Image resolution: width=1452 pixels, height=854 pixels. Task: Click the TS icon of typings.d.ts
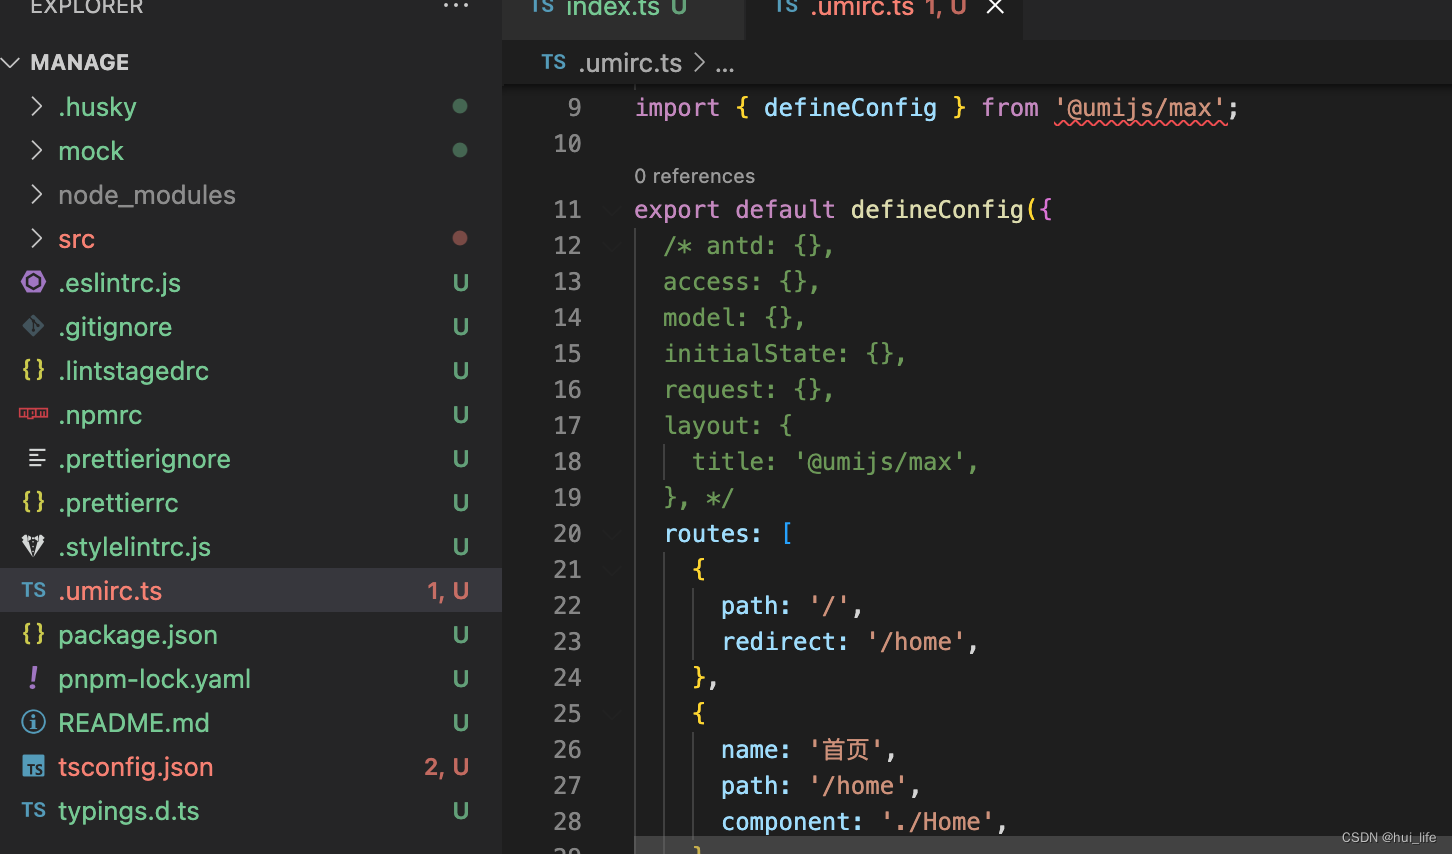tap(33, 810)
